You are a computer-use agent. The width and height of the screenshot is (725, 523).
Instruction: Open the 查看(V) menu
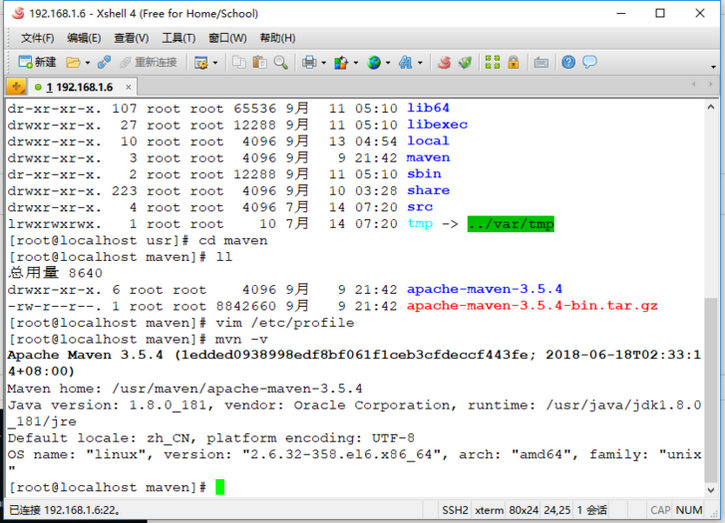tap(131, 38)
